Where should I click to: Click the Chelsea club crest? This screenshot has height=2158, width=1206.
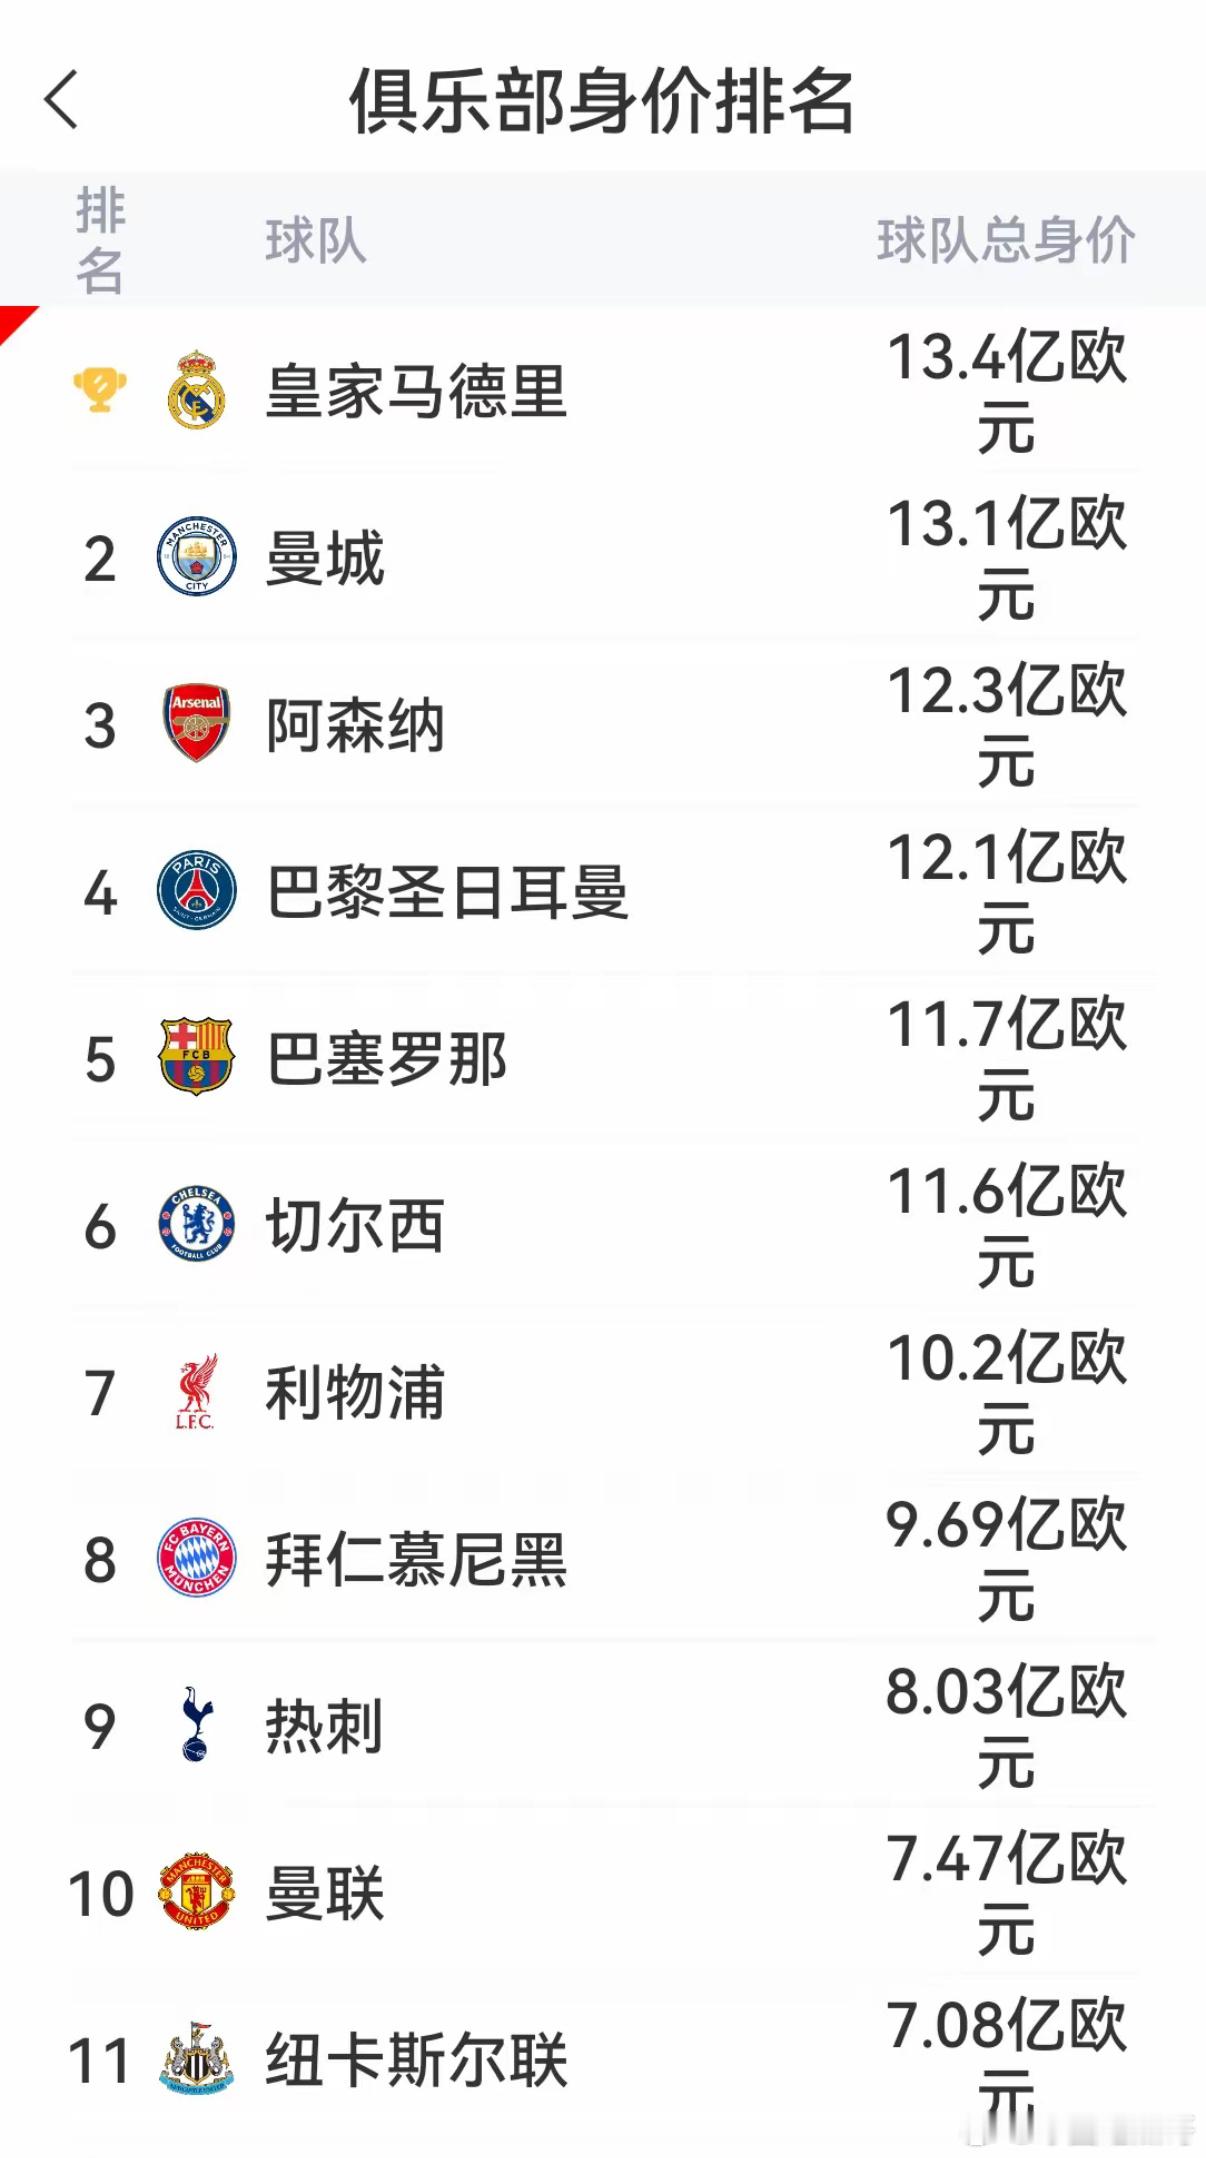[x=197, y=1224]
